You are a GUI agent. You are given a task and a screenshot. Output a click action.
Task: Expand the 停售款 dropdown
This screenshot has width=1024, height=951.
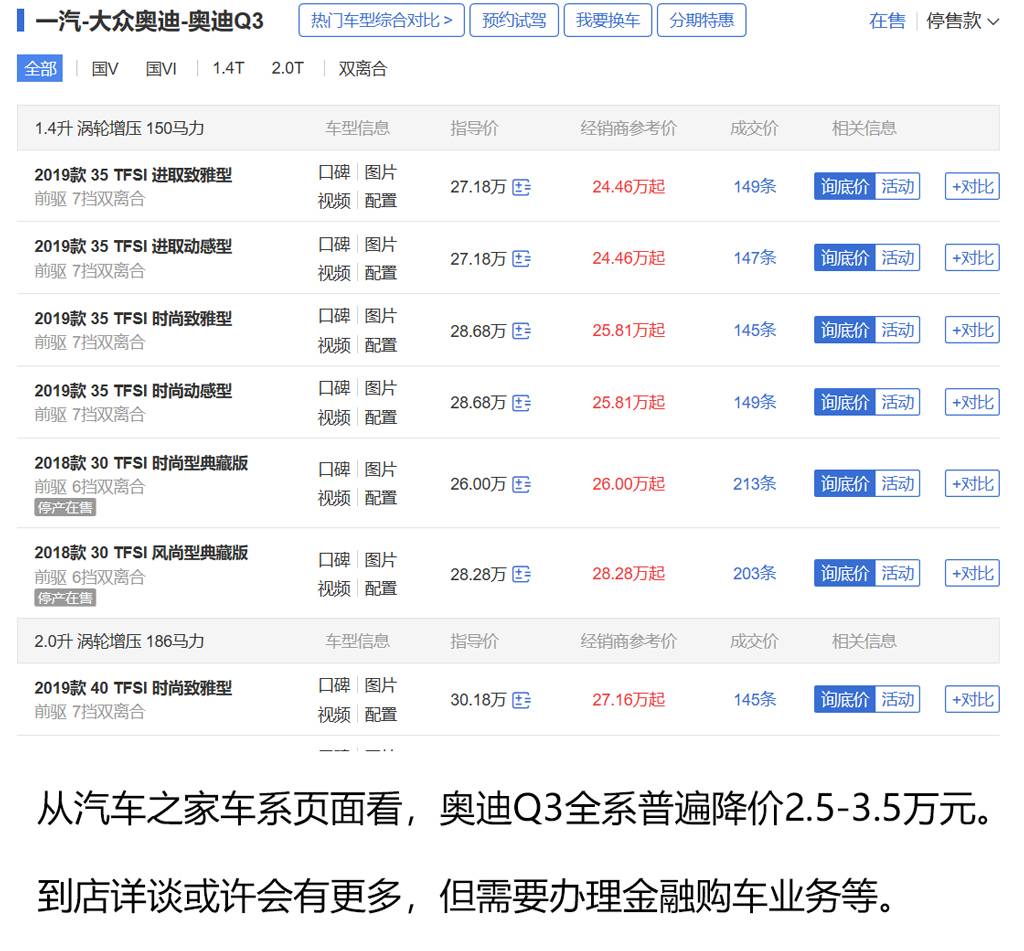tap(962, 21)
